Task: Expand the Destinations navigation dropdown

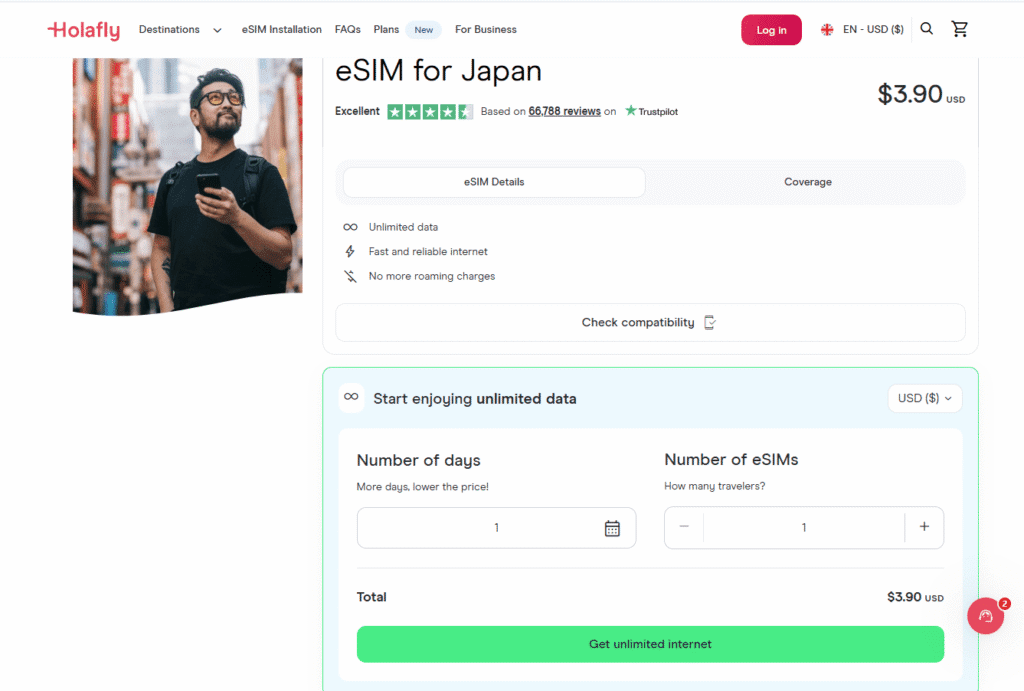Action: point(180,29)
